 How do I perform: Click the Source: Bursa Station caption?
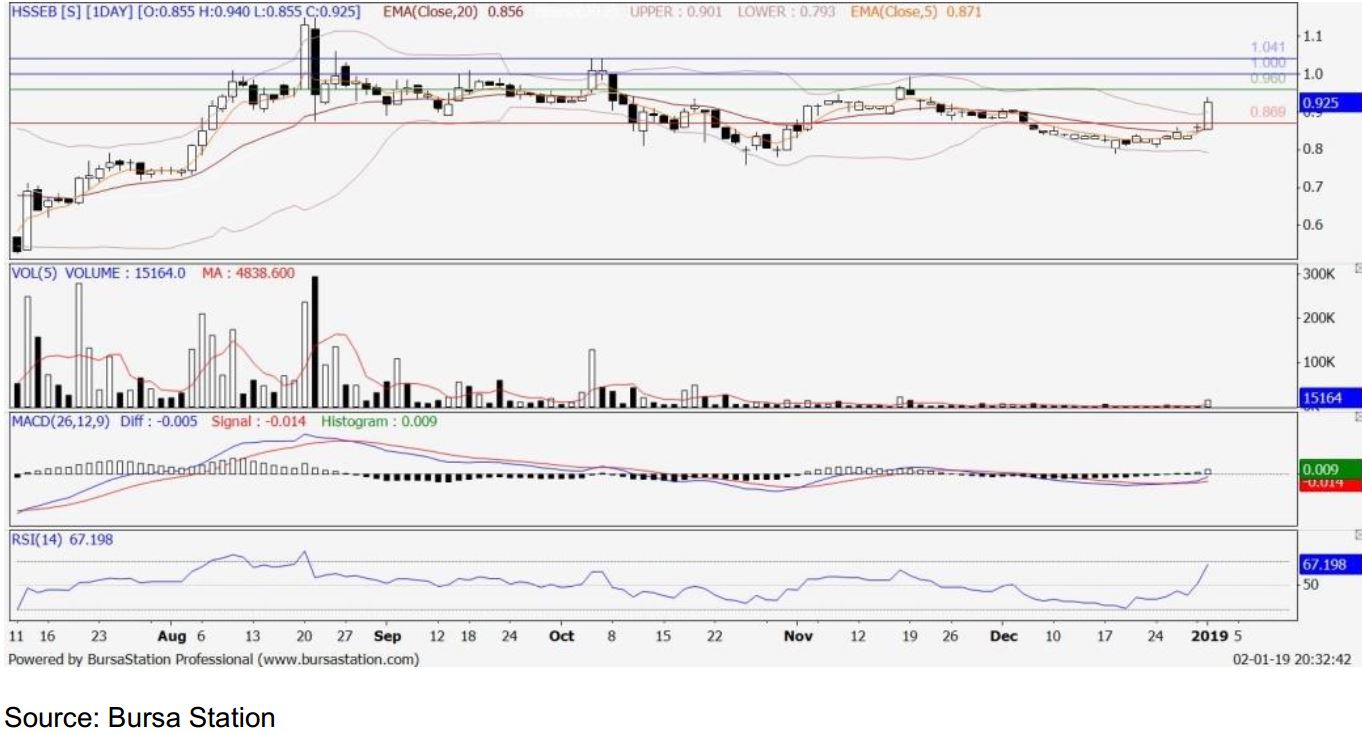pyautogui.click(x=140, y=717)
